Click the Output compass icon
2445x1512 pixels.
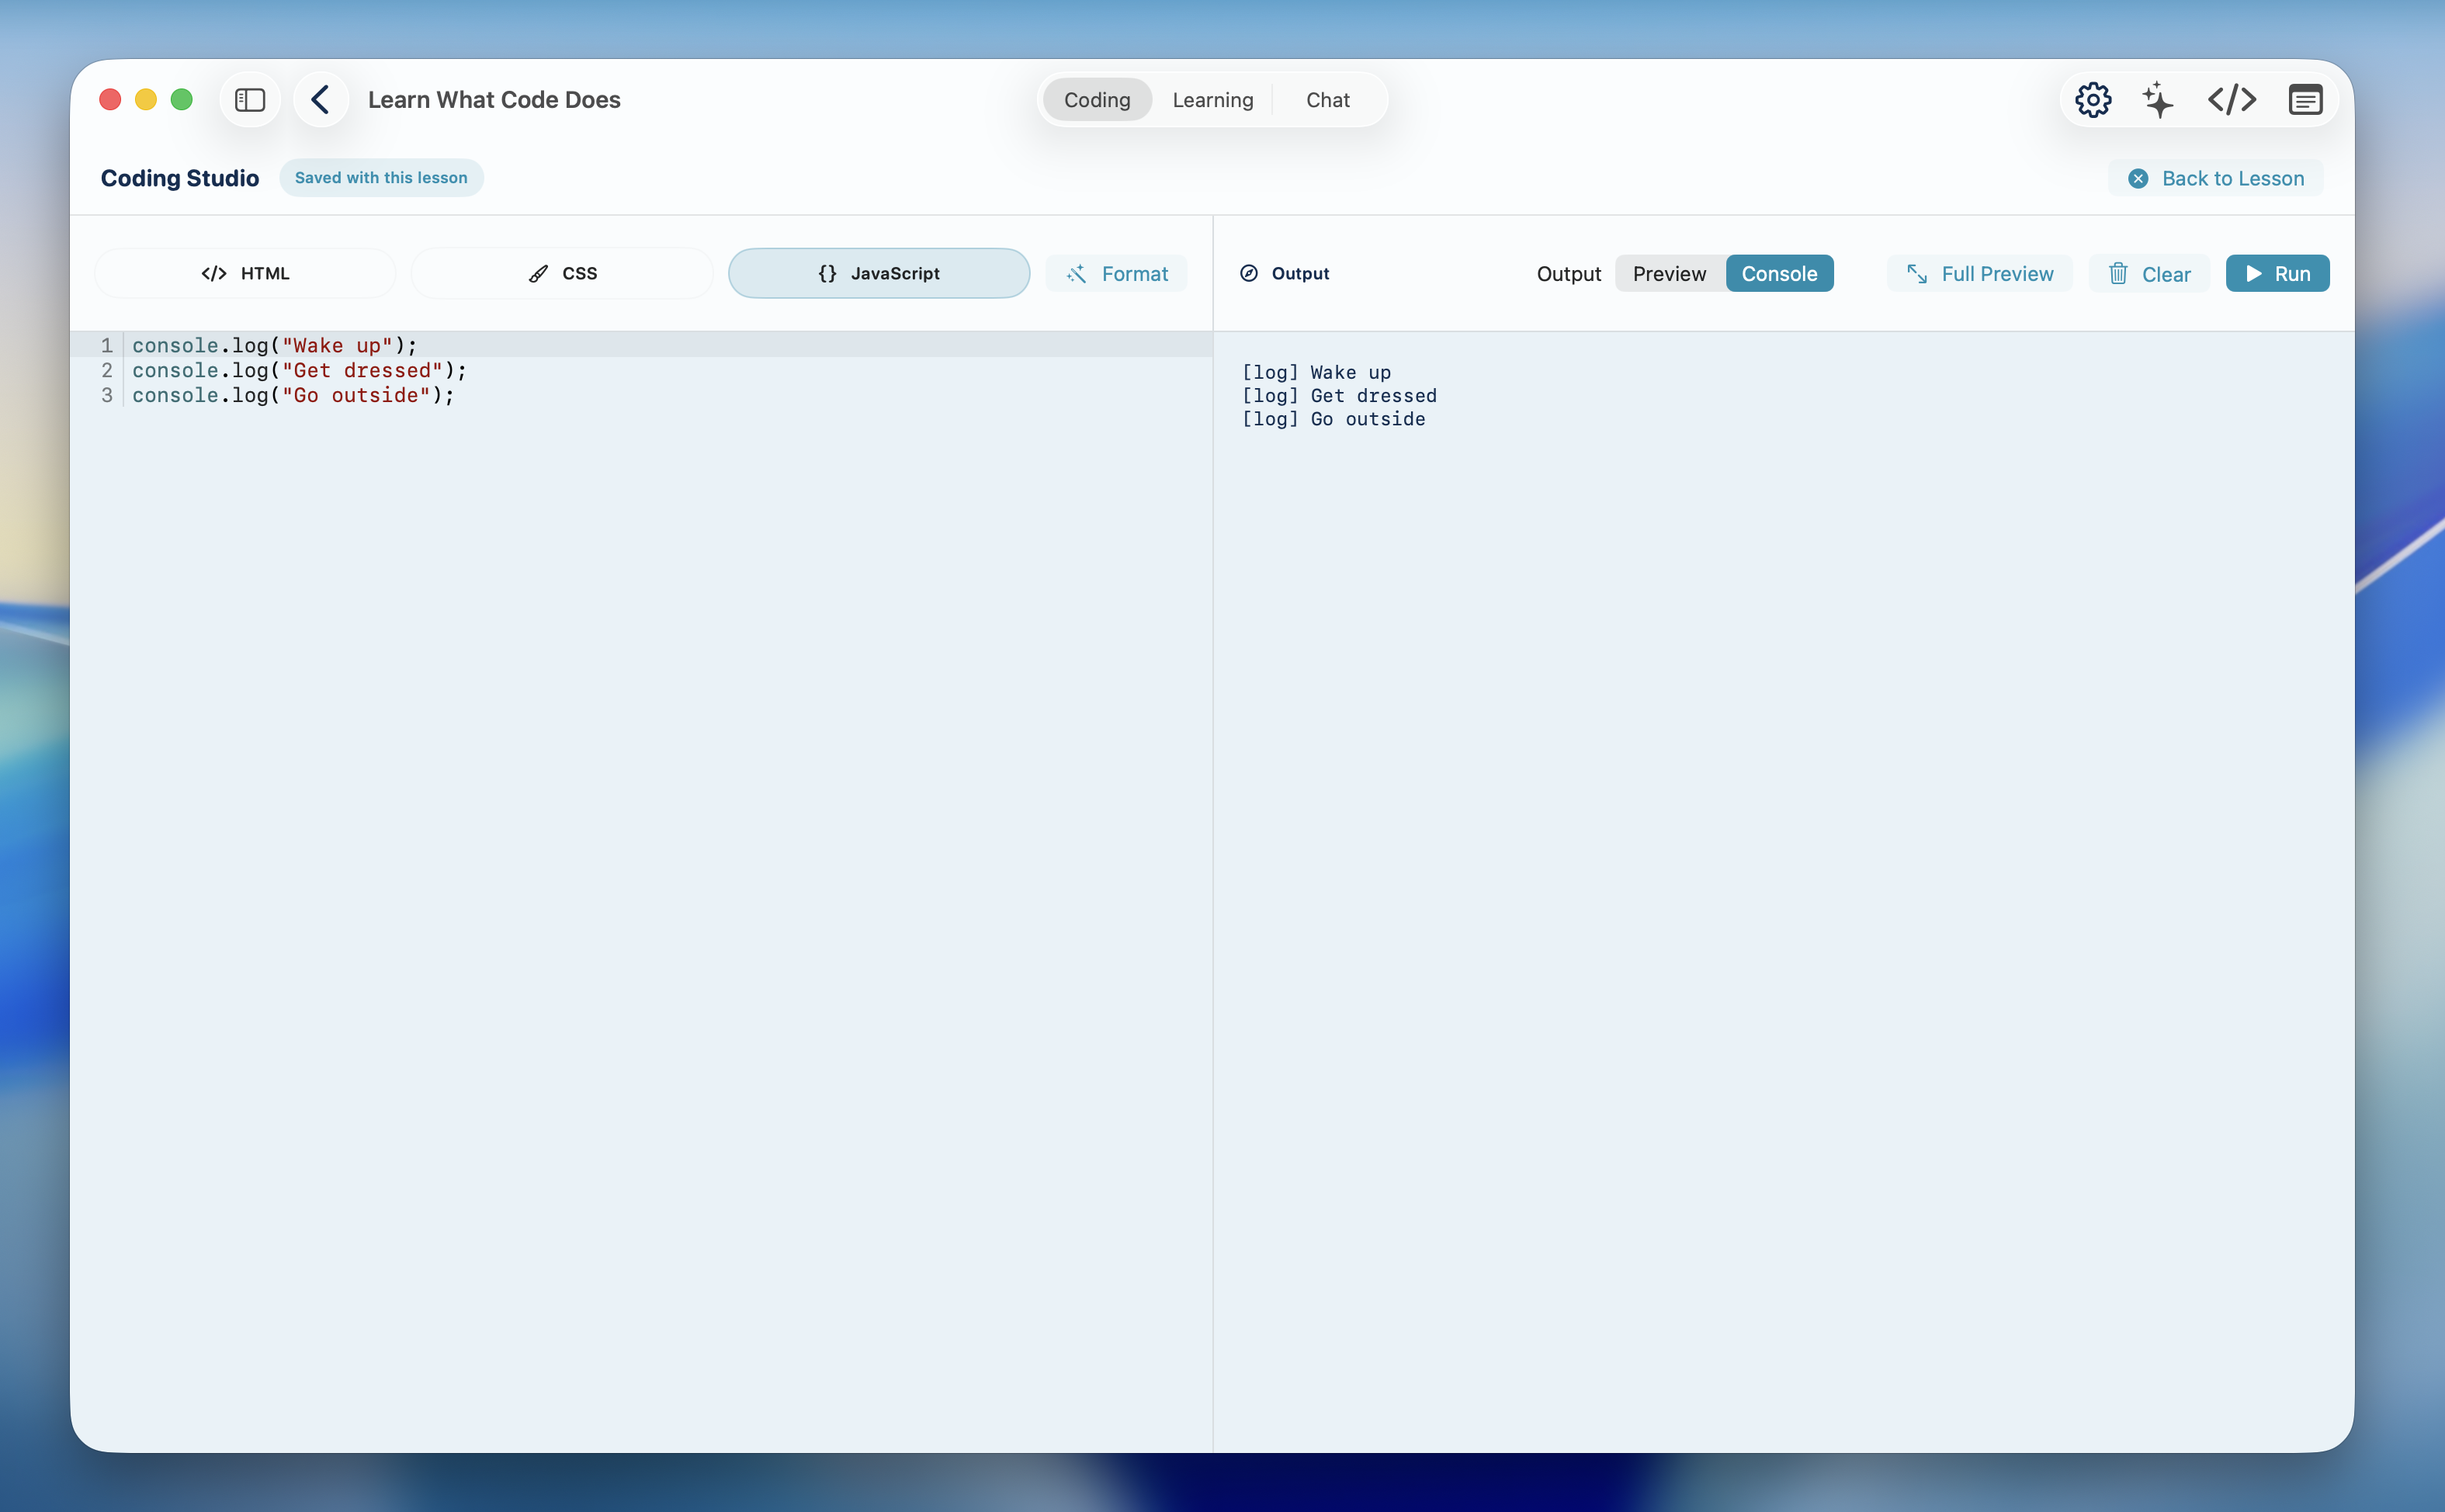coord(1248,273)
